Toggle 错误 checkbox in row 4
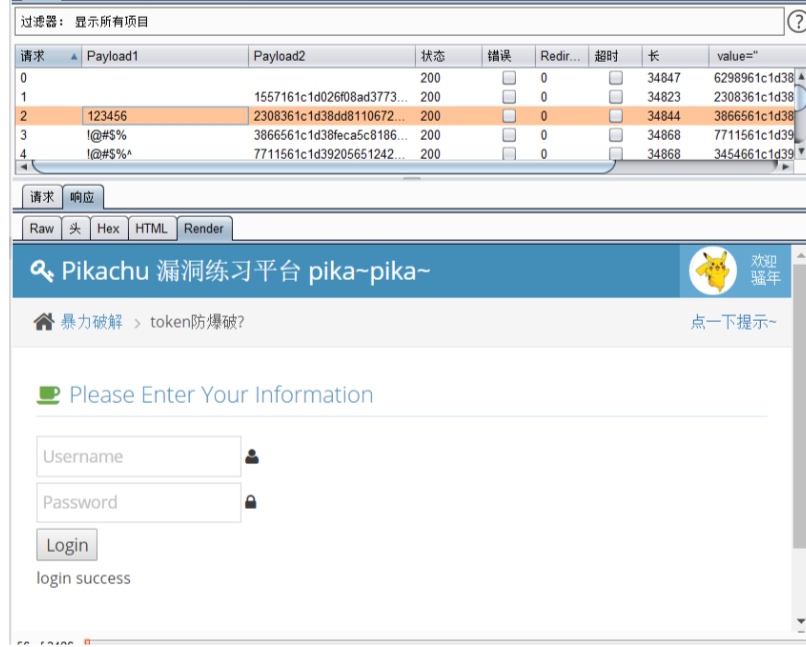This screenshot has height=647, width=806. tap(509, 153)
